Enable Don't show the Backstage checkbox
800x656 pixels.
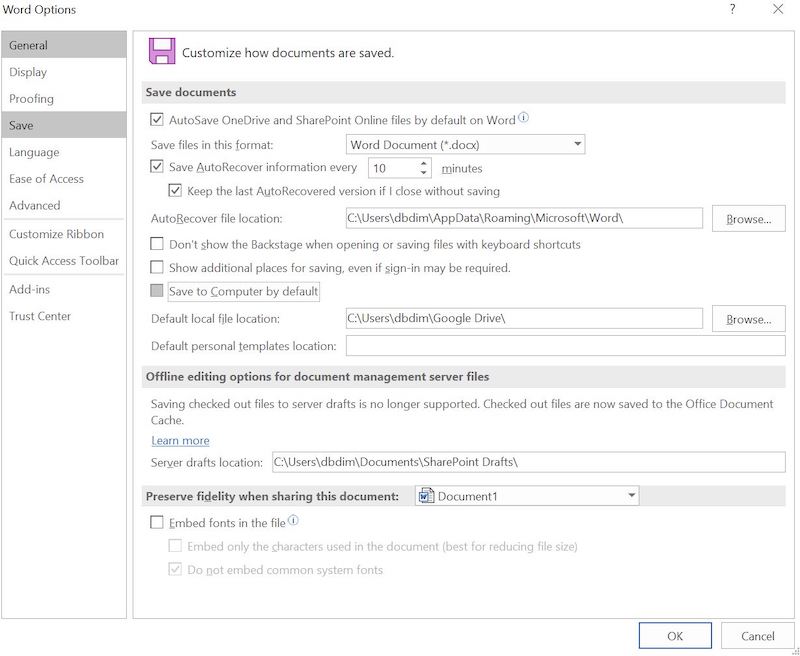pos(157,244)
